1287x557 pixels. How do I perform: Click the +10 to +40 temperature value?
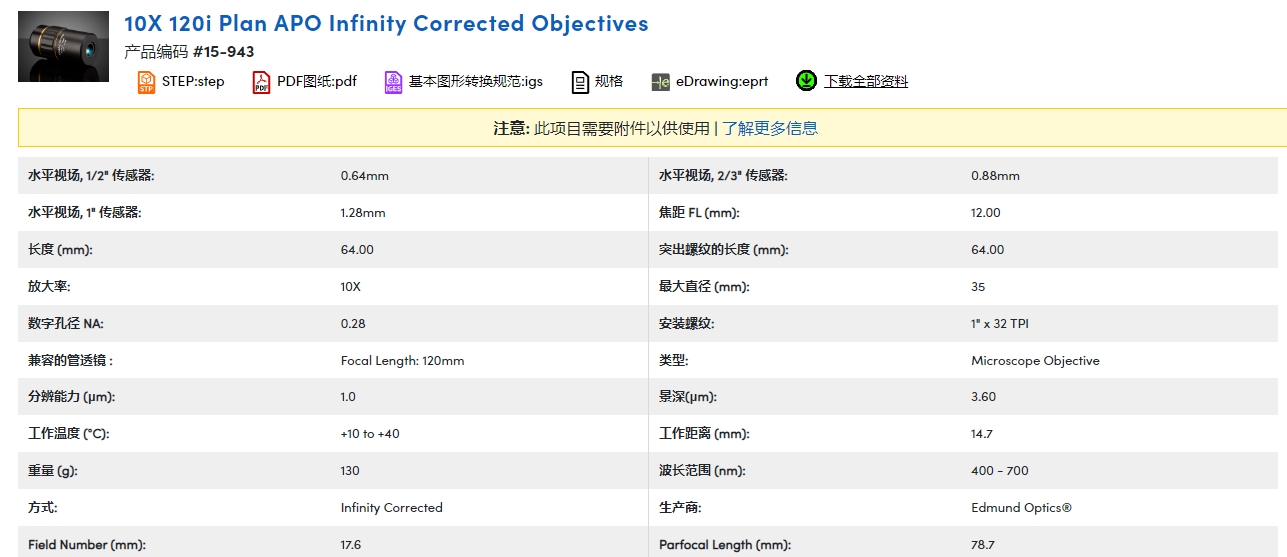(x=370, y=434)
